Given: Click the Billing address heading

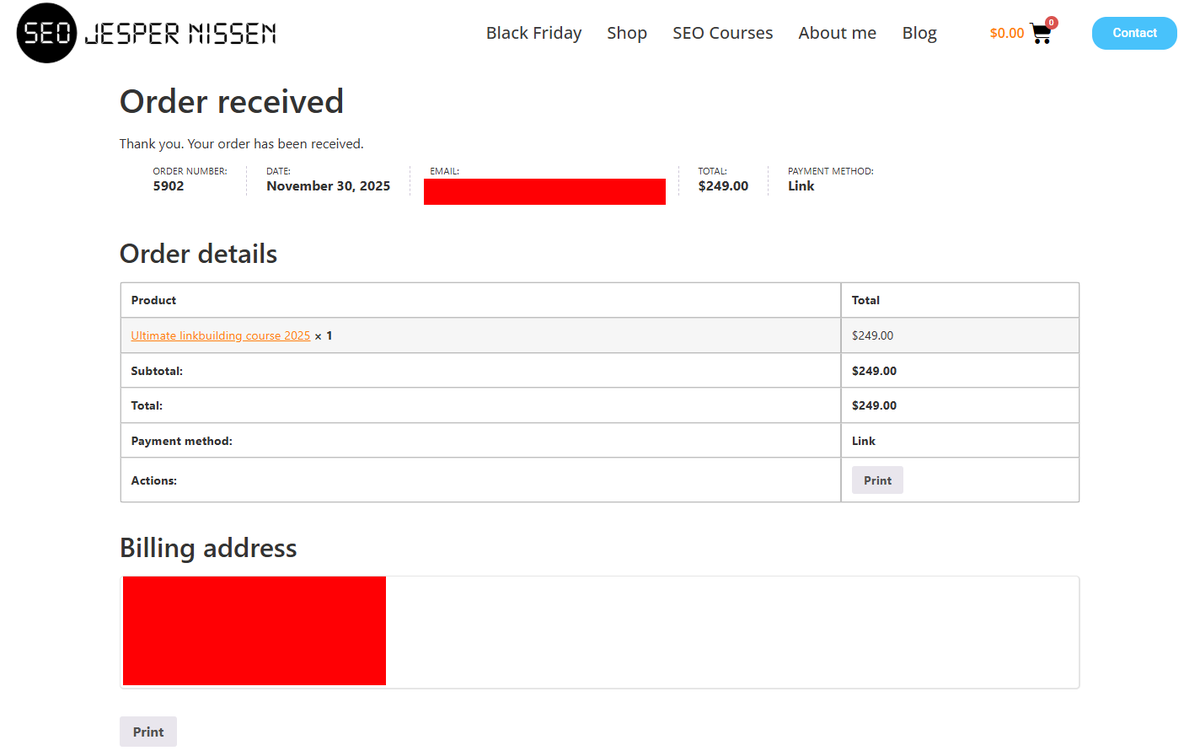Looking at the screenshot, I should click(208, 548).
